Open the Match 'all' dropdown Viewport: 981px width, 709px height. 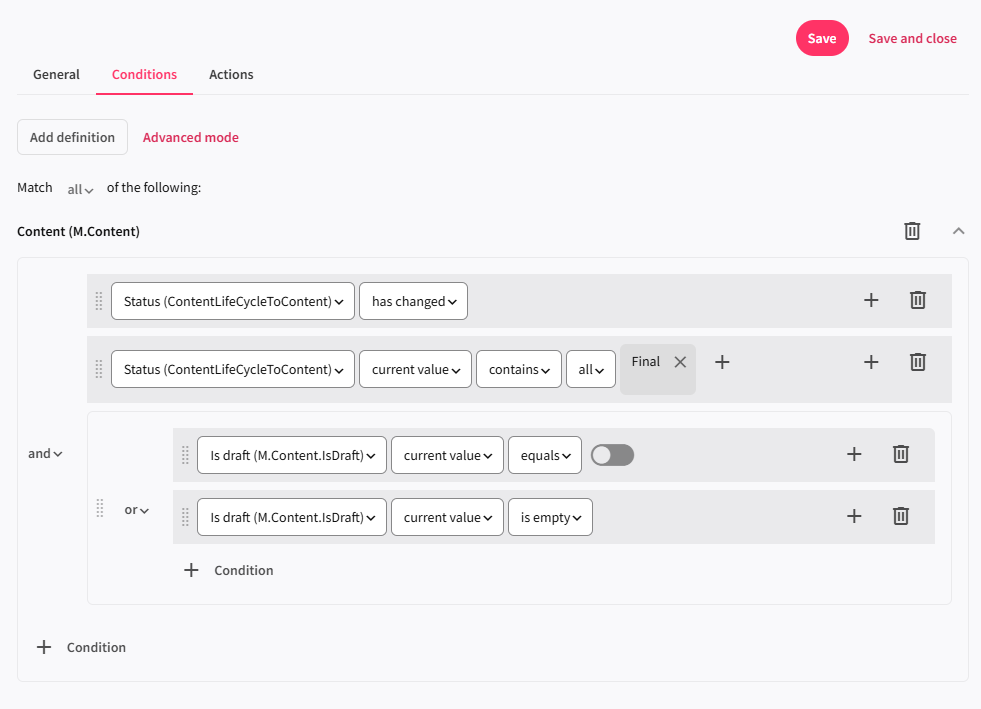coord(80,189)
